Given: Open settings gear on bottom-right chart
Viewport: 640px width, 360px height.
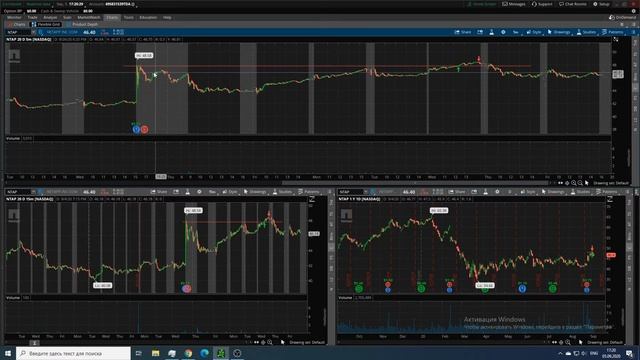Looking at the screenshot, I should coord(497,192).
